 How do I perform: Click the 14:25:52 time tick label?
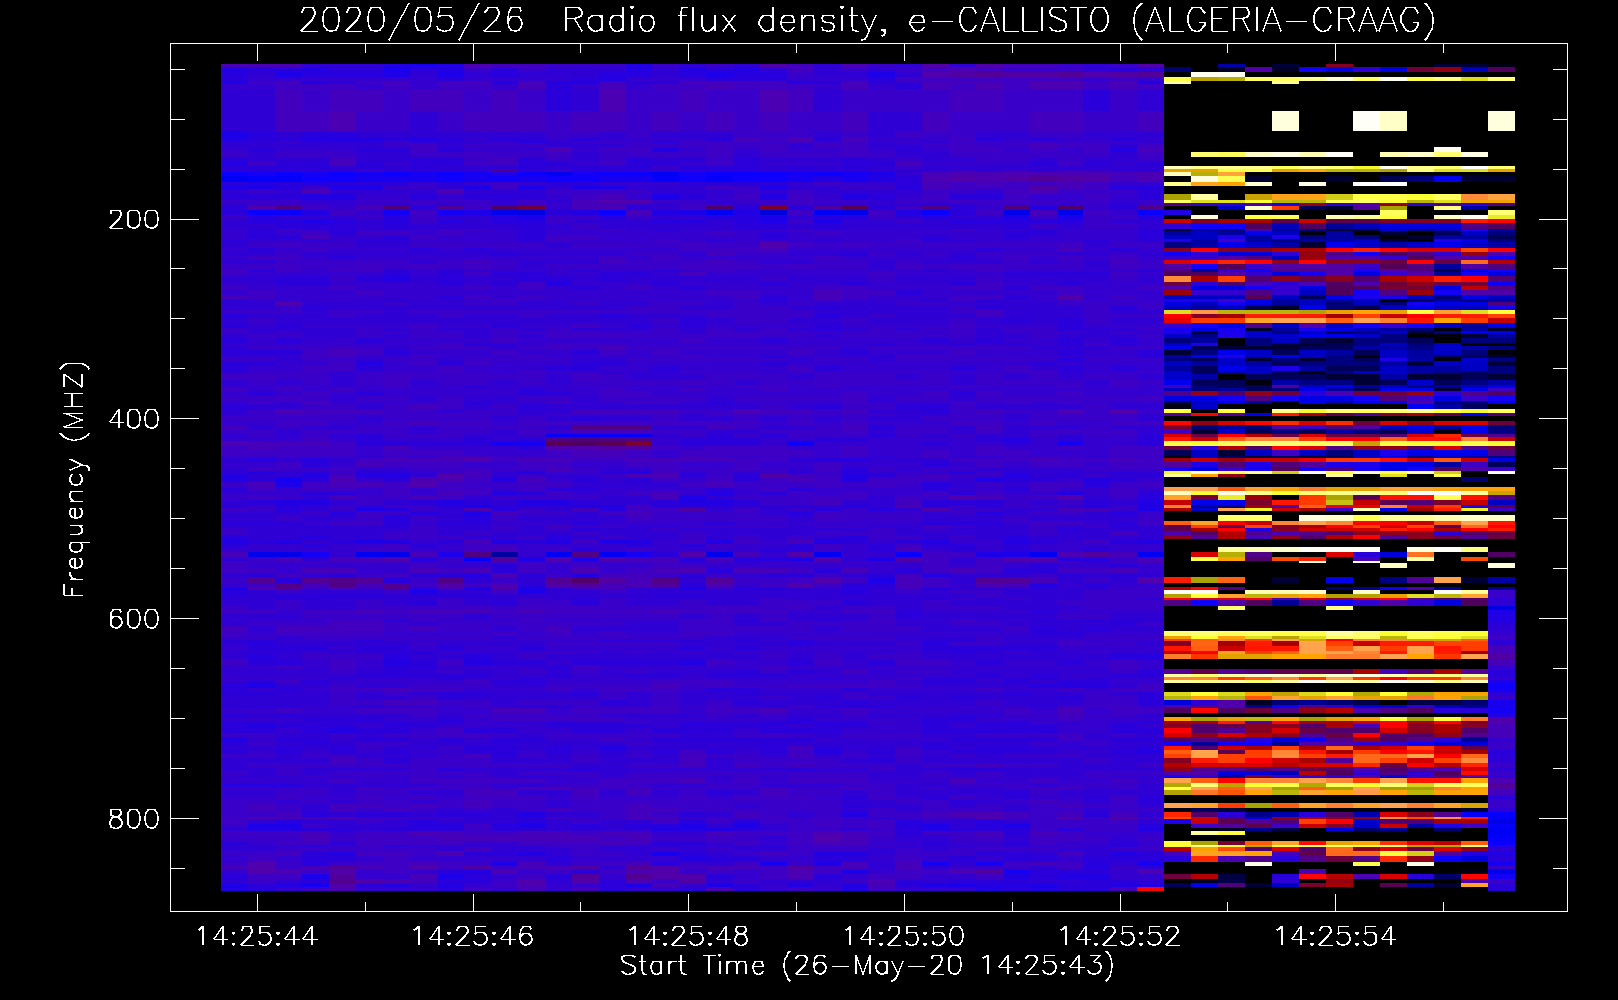tap(1120, 937)
